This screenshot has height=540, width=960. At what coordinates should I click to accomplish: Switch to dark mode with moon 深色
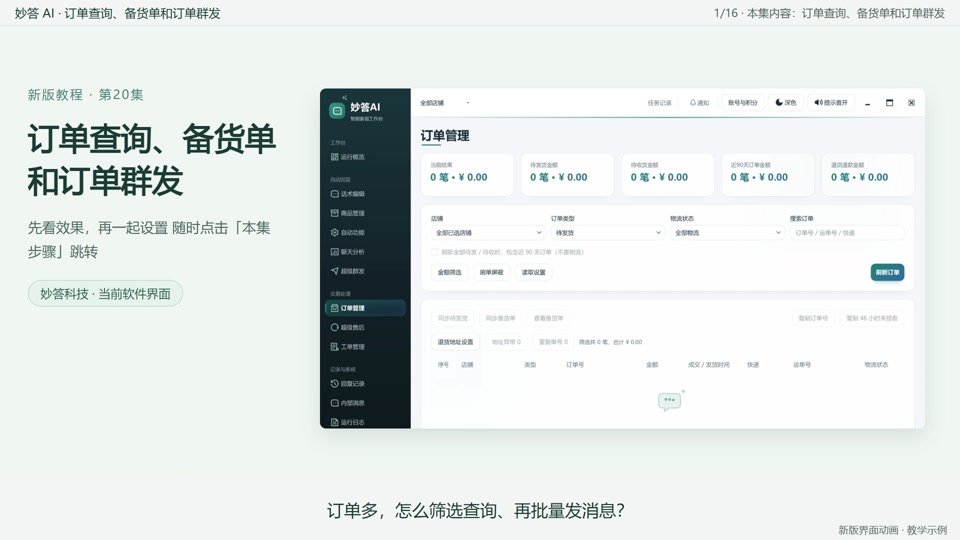pos(786,103)
